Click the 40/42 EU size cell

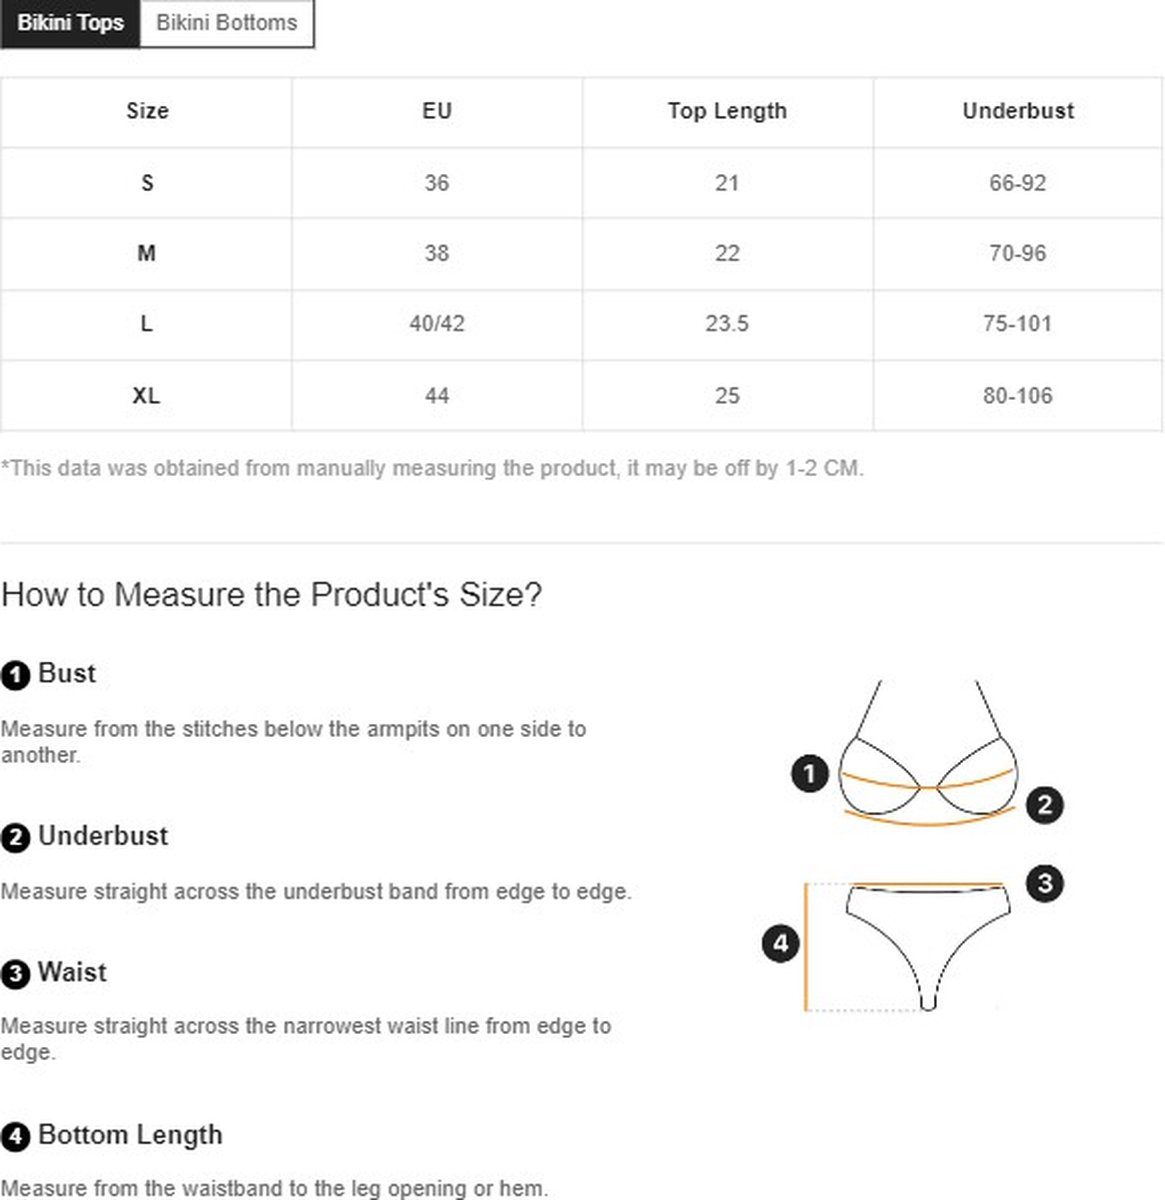(x=437, y=324)
